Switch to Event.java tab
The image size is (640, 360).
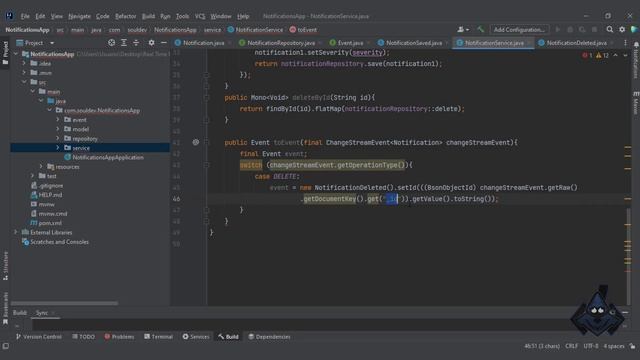click(x=350, y=43)
